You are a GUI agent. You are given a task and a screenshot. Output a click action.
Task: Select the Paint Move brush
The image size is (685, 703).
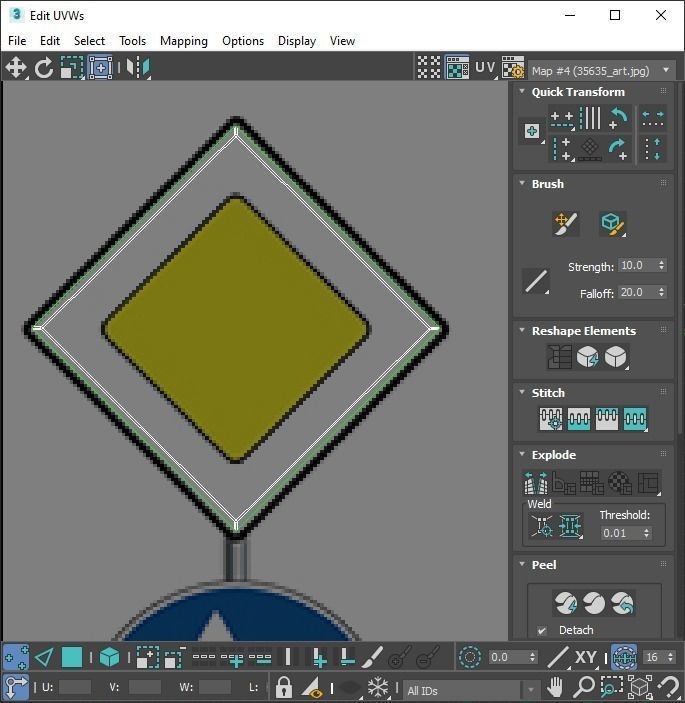click(566, 223)
